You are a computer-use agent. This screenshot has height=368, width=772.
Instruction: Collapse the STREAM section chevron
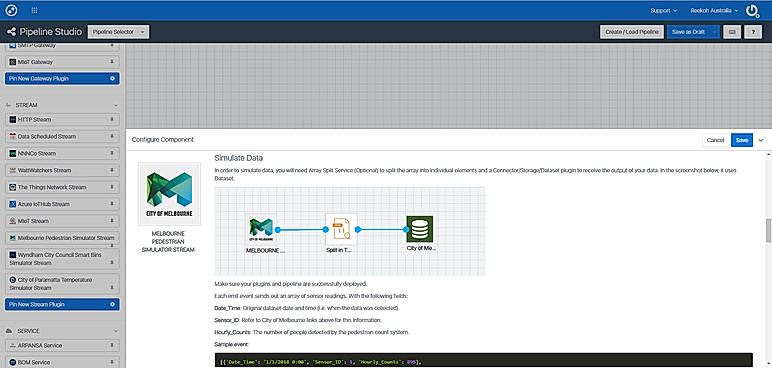[x=116, y=105]
